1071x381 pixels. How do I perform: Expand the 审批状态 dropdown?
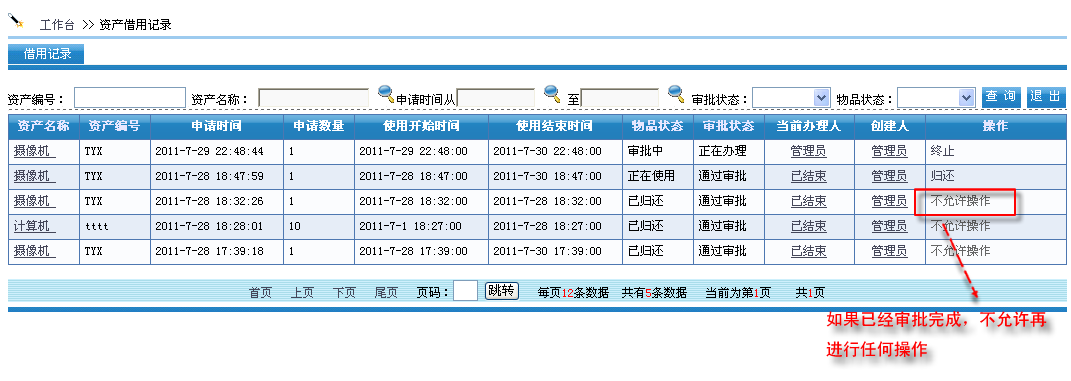pyautogui.click(x=791, y=98)
